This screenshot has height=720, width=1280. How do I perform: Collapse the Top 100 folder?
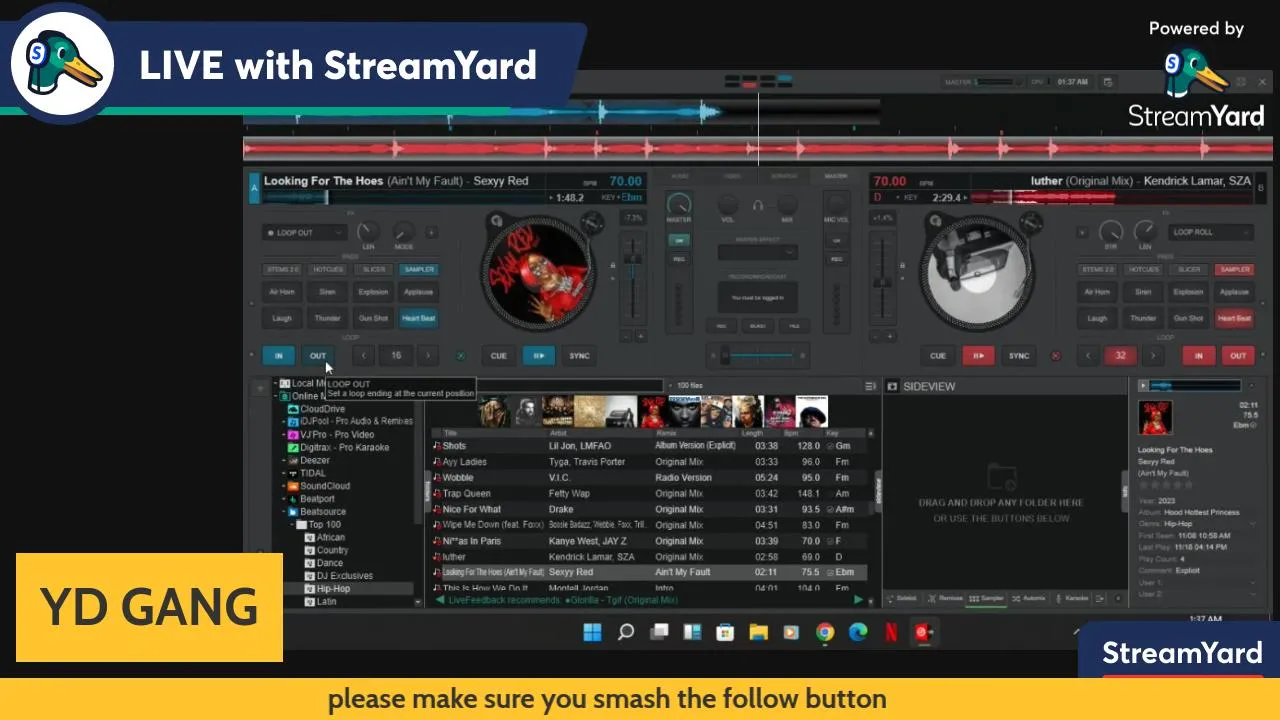(x=293, y=524)
